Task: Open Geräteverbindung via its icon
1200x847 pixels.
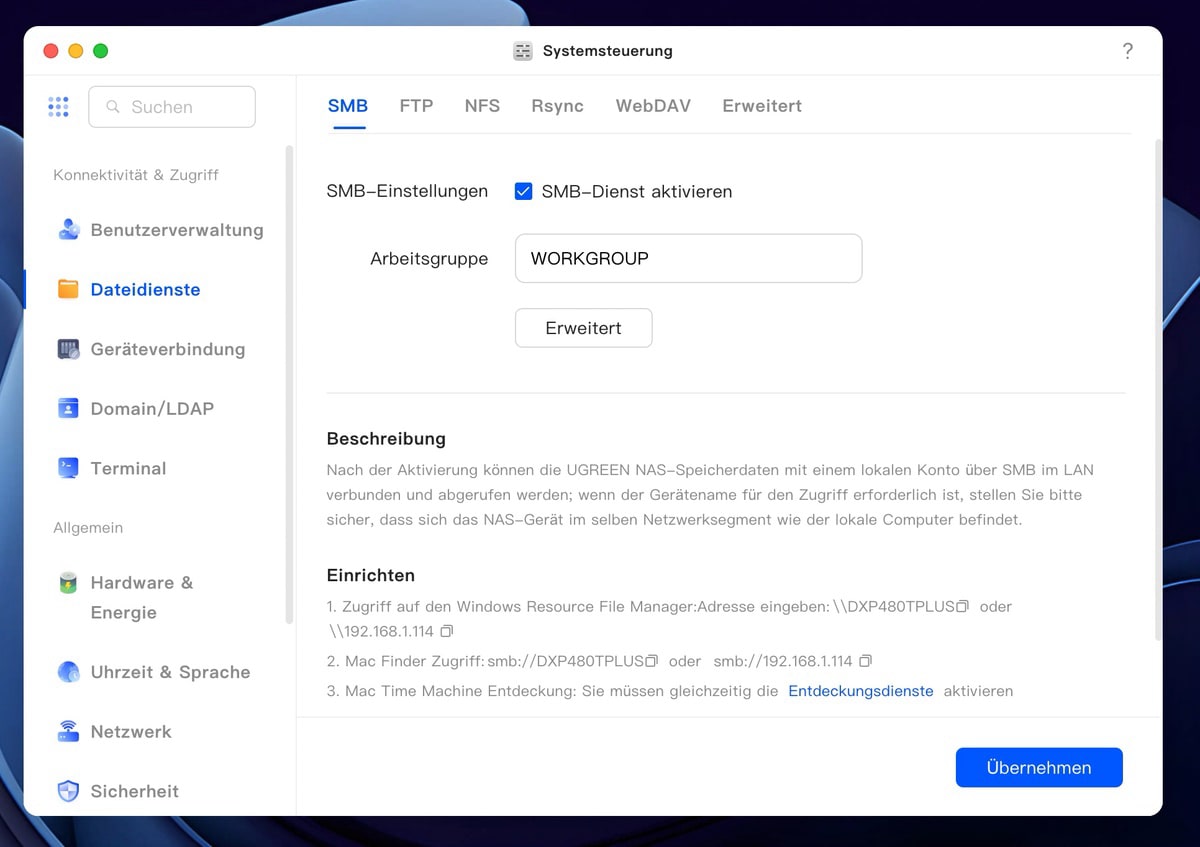Action: pyautogui.click(x=68, y=349)
